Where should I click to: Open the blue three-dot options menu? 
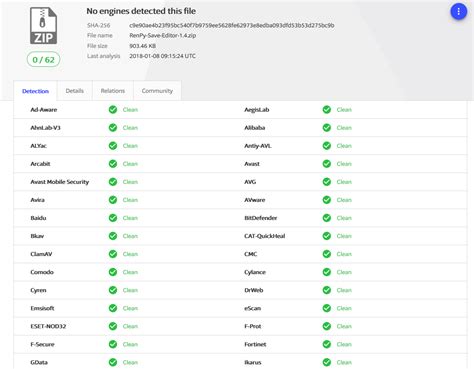459,12
